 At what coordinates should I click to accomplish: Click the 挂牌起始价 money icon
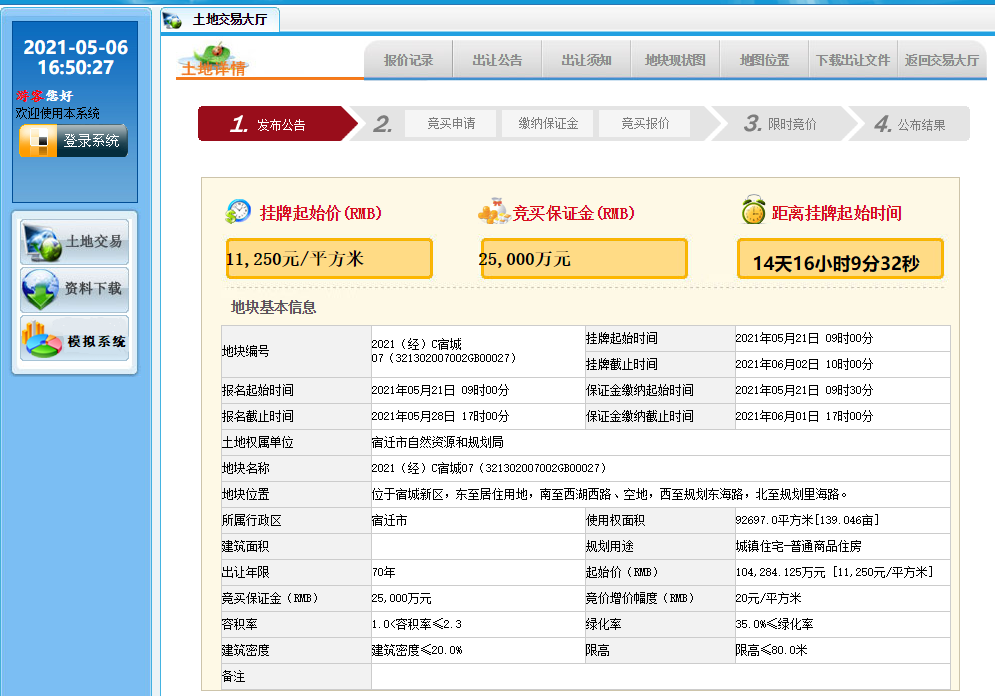pyautogui.click(x=239, y=212)
